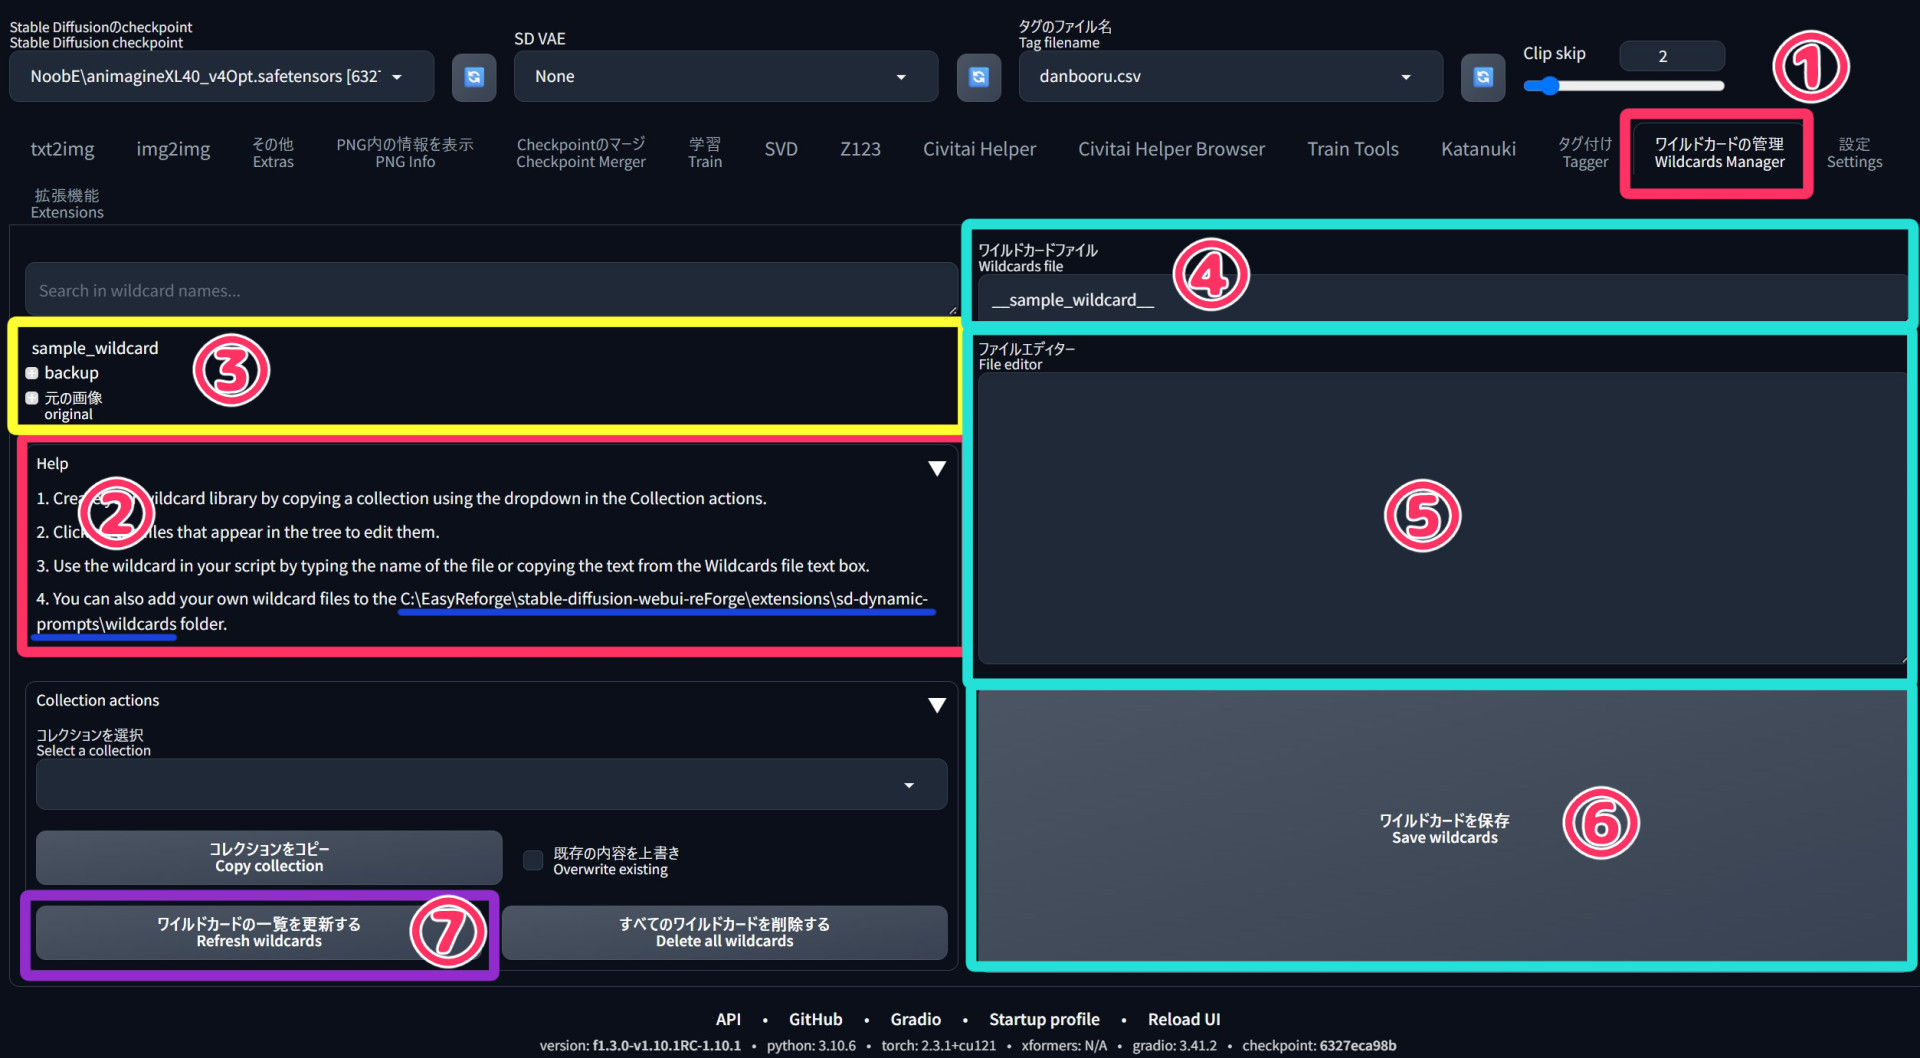Screen dimensions: 1920x1058
Task: Click the Clip skip number field
Action: [1671, 56]
